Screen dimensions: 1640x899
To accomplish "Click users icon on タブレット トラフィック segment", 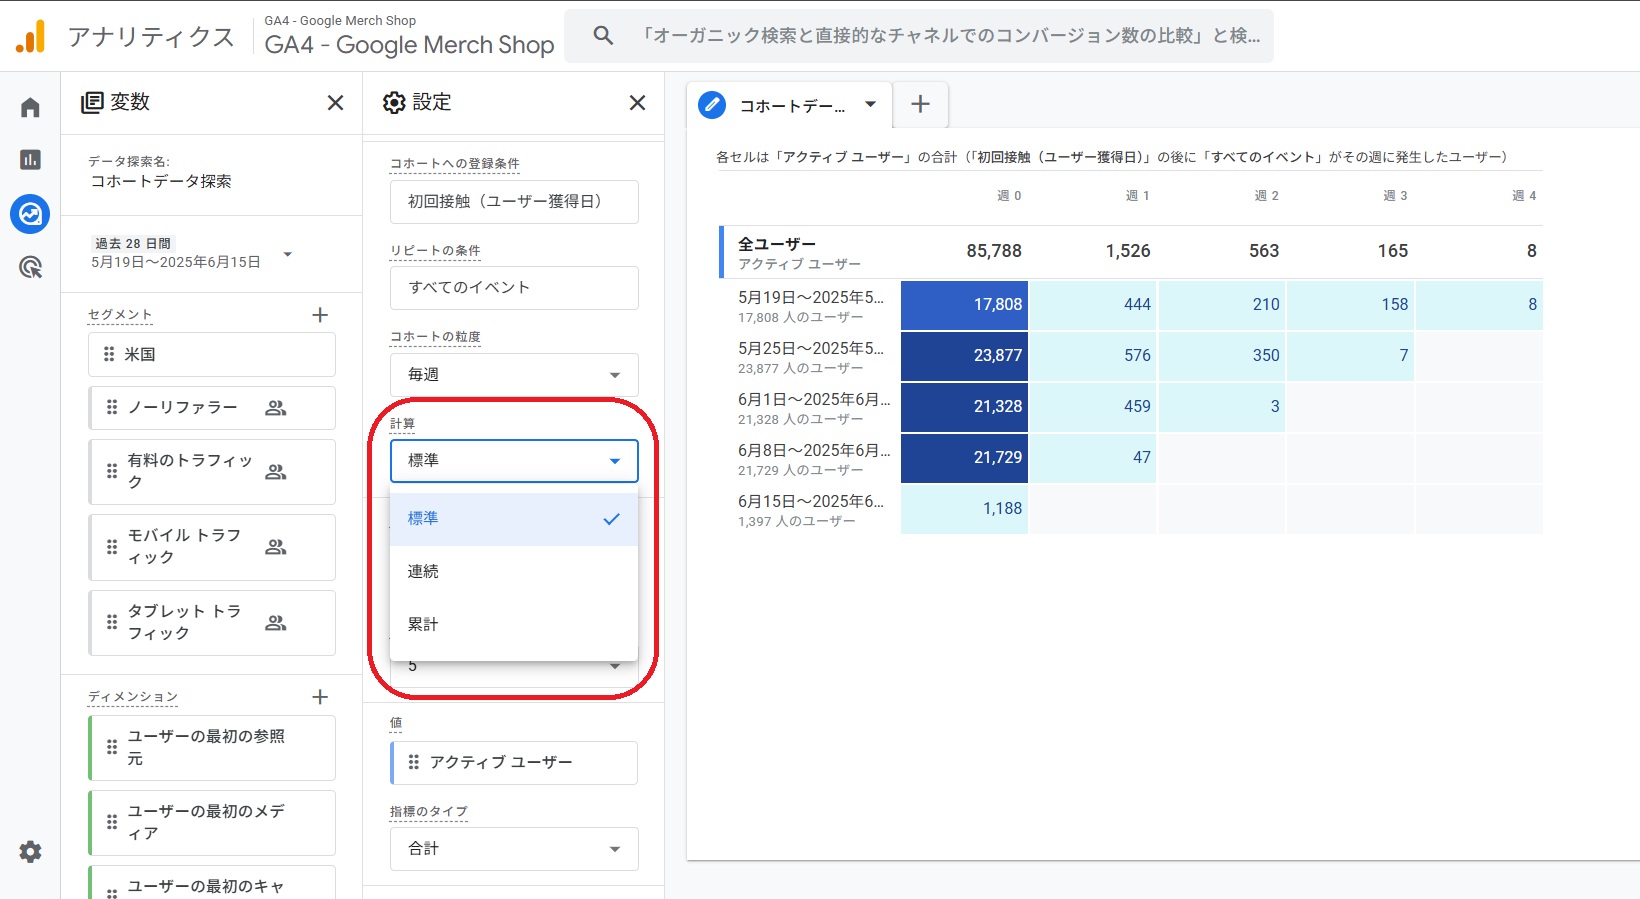I will [276, 623].
